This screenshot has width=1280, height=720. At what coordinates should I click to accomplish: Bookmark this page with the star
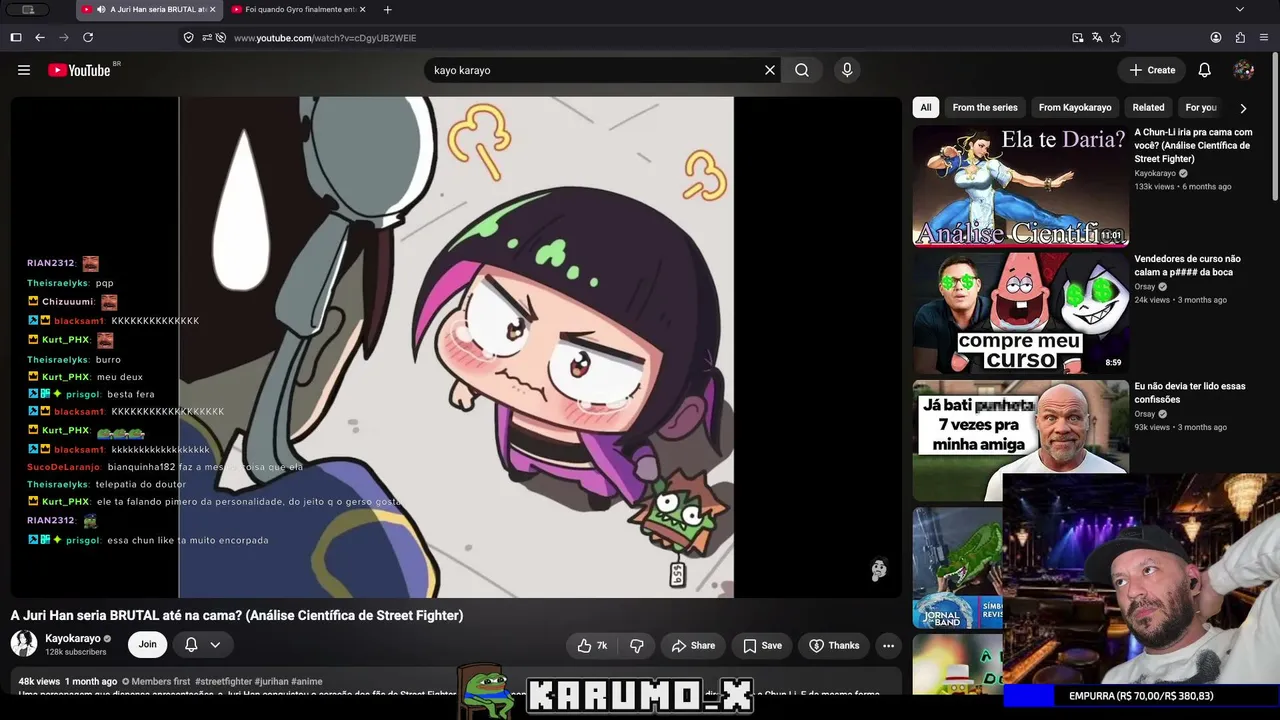(1115, 37)
